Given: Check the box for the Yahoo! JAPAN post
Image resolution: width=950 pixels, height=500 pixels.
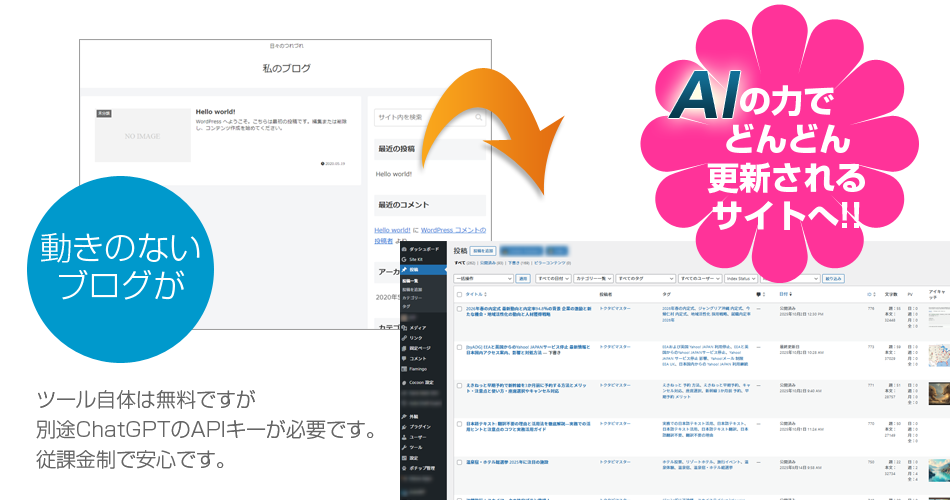Looking at the screenshot, I should pyautogui.click(x=459, y=348).
